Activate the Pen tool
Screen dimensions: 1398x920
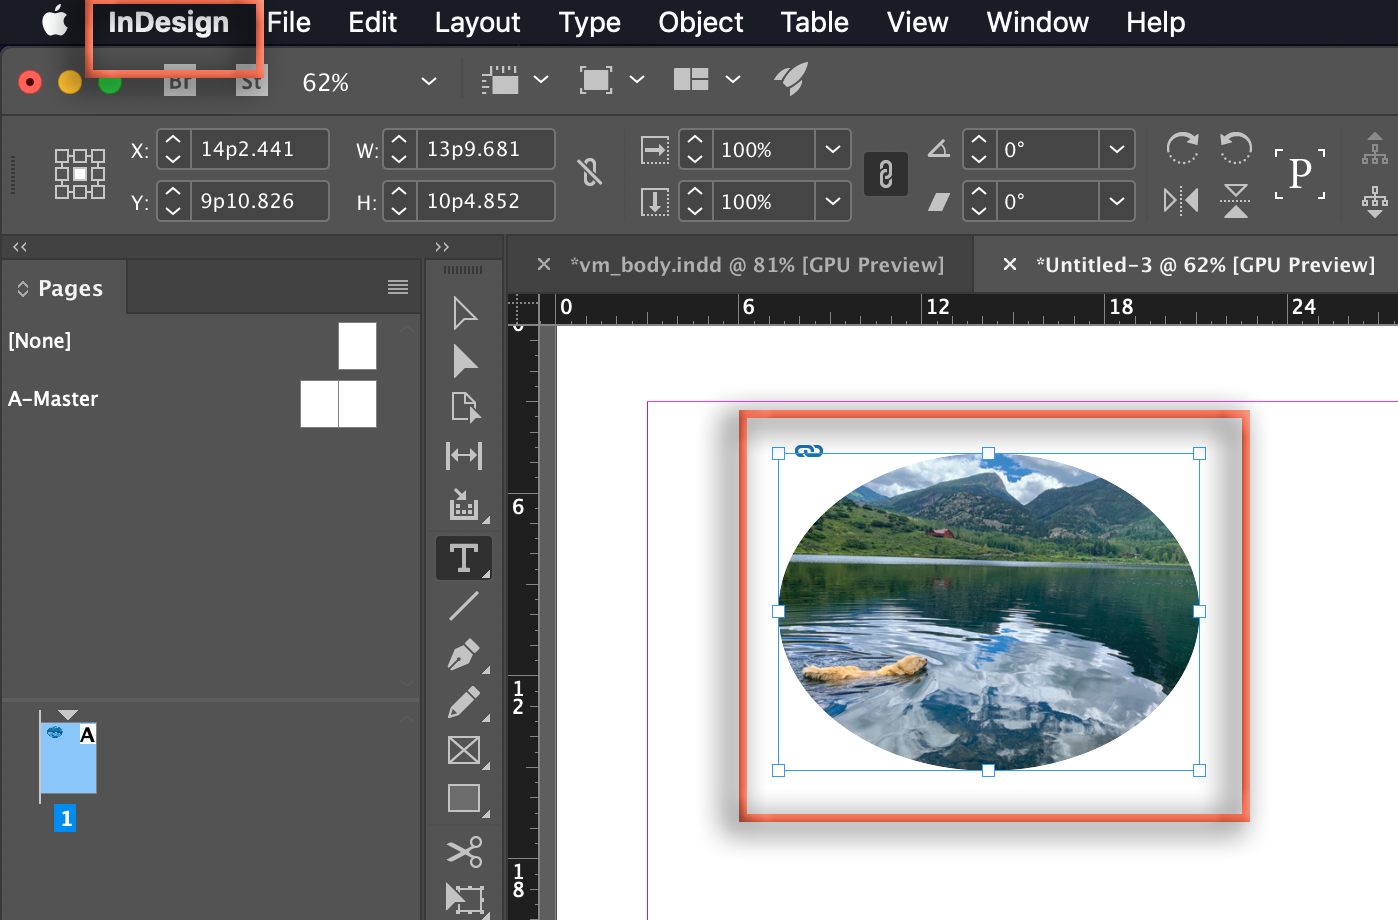(463, 655)
